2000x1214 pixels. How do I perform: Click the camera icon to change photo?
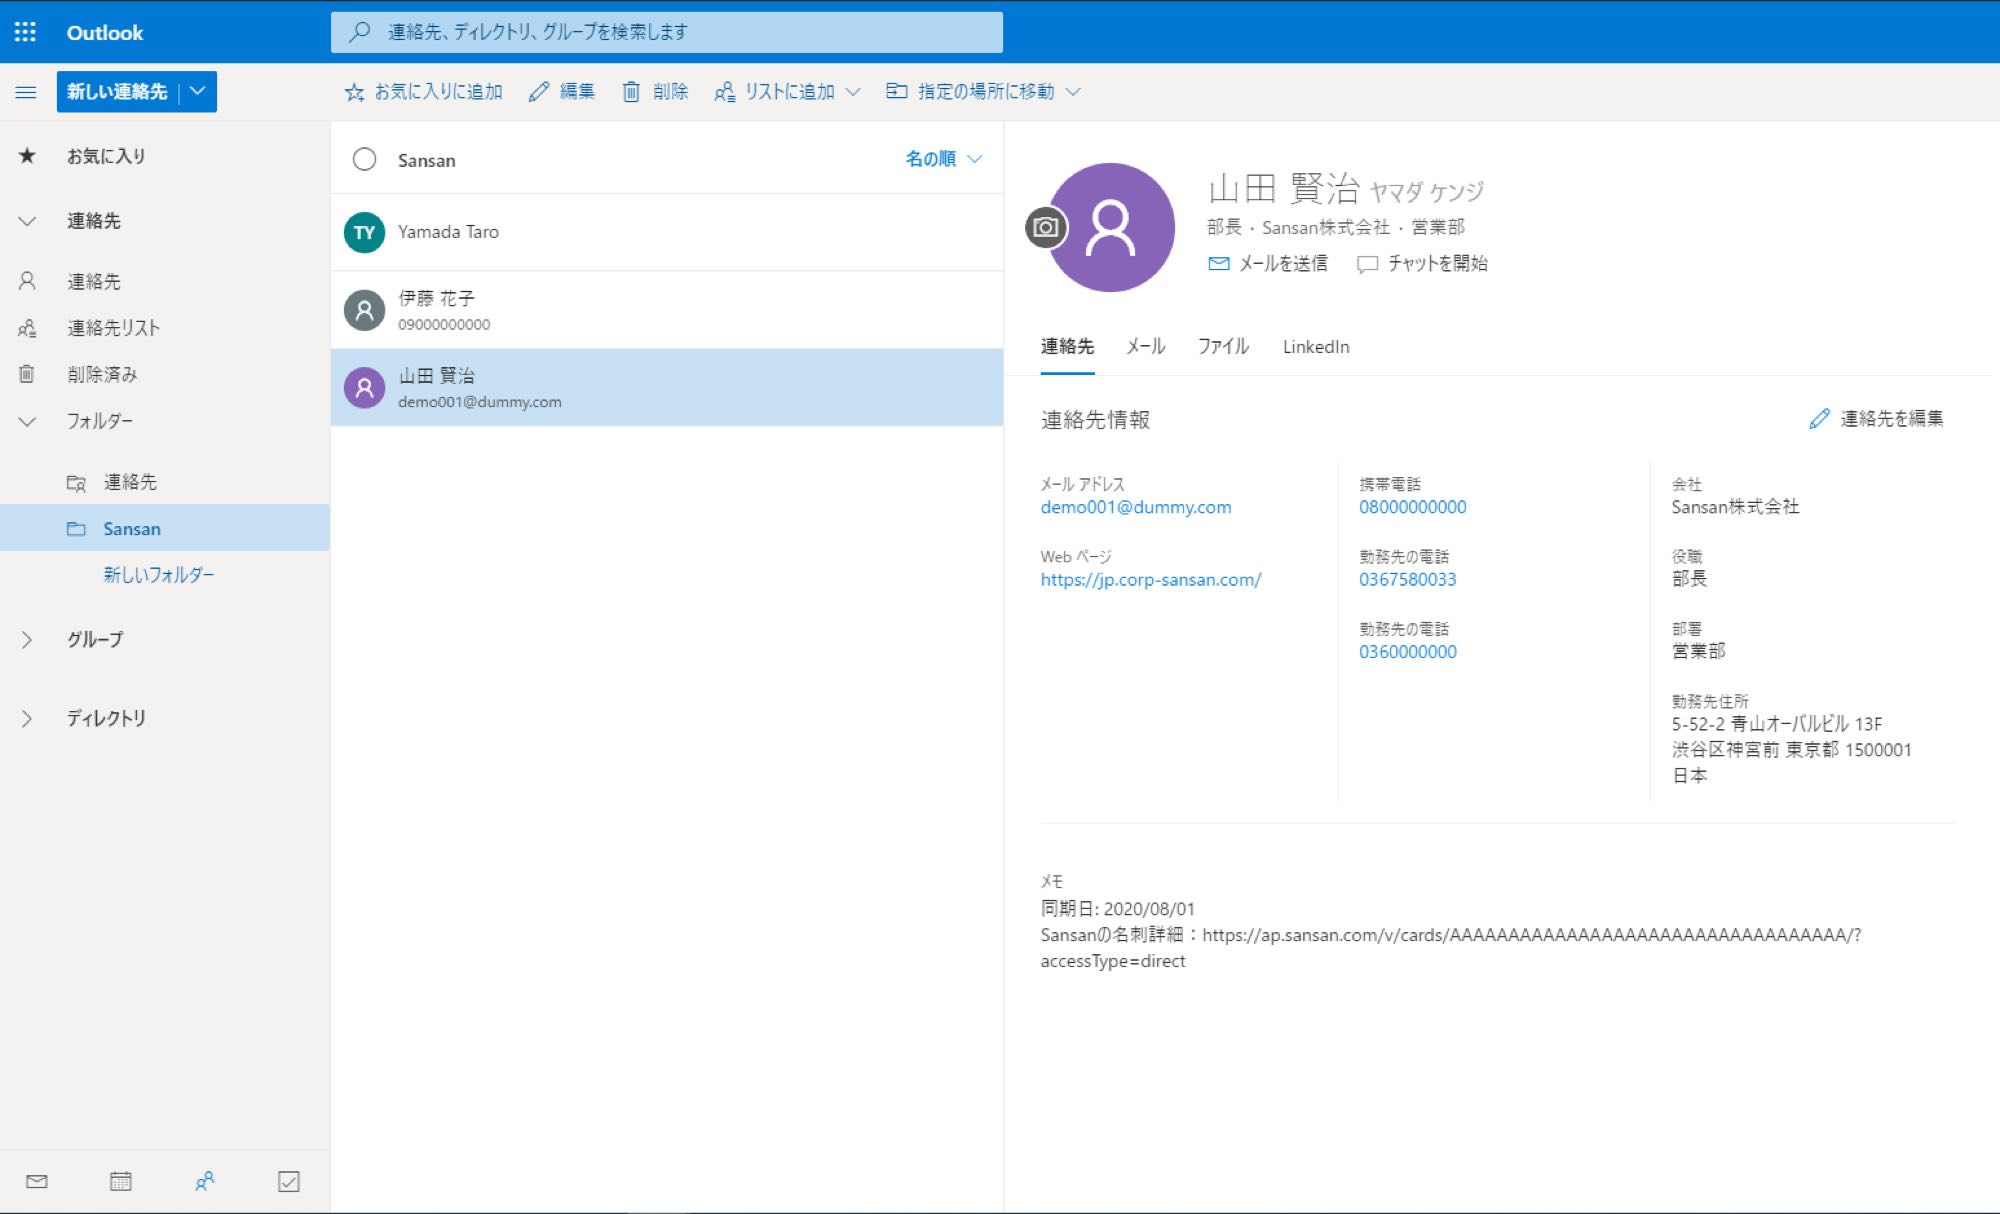(1045, 227)
